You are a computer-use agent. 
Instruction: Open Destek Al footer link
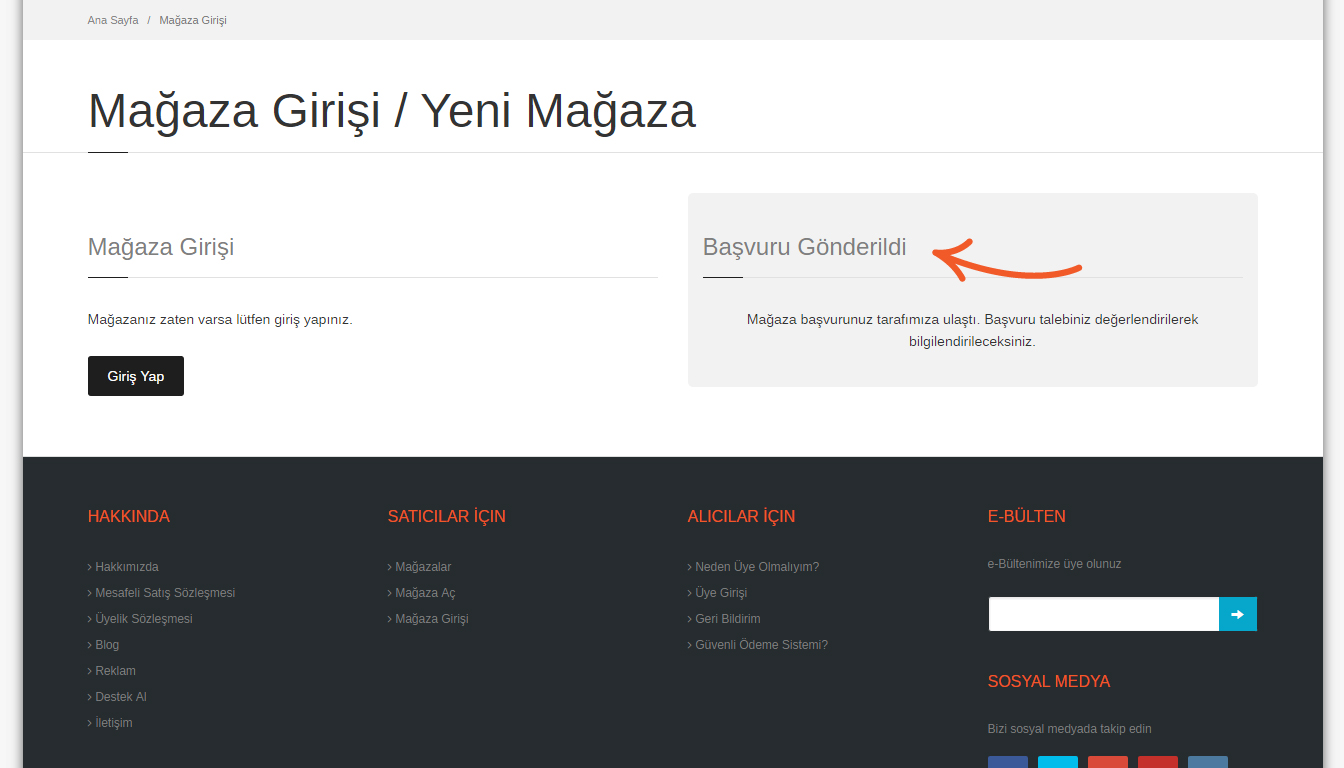[x=121, y=697]
